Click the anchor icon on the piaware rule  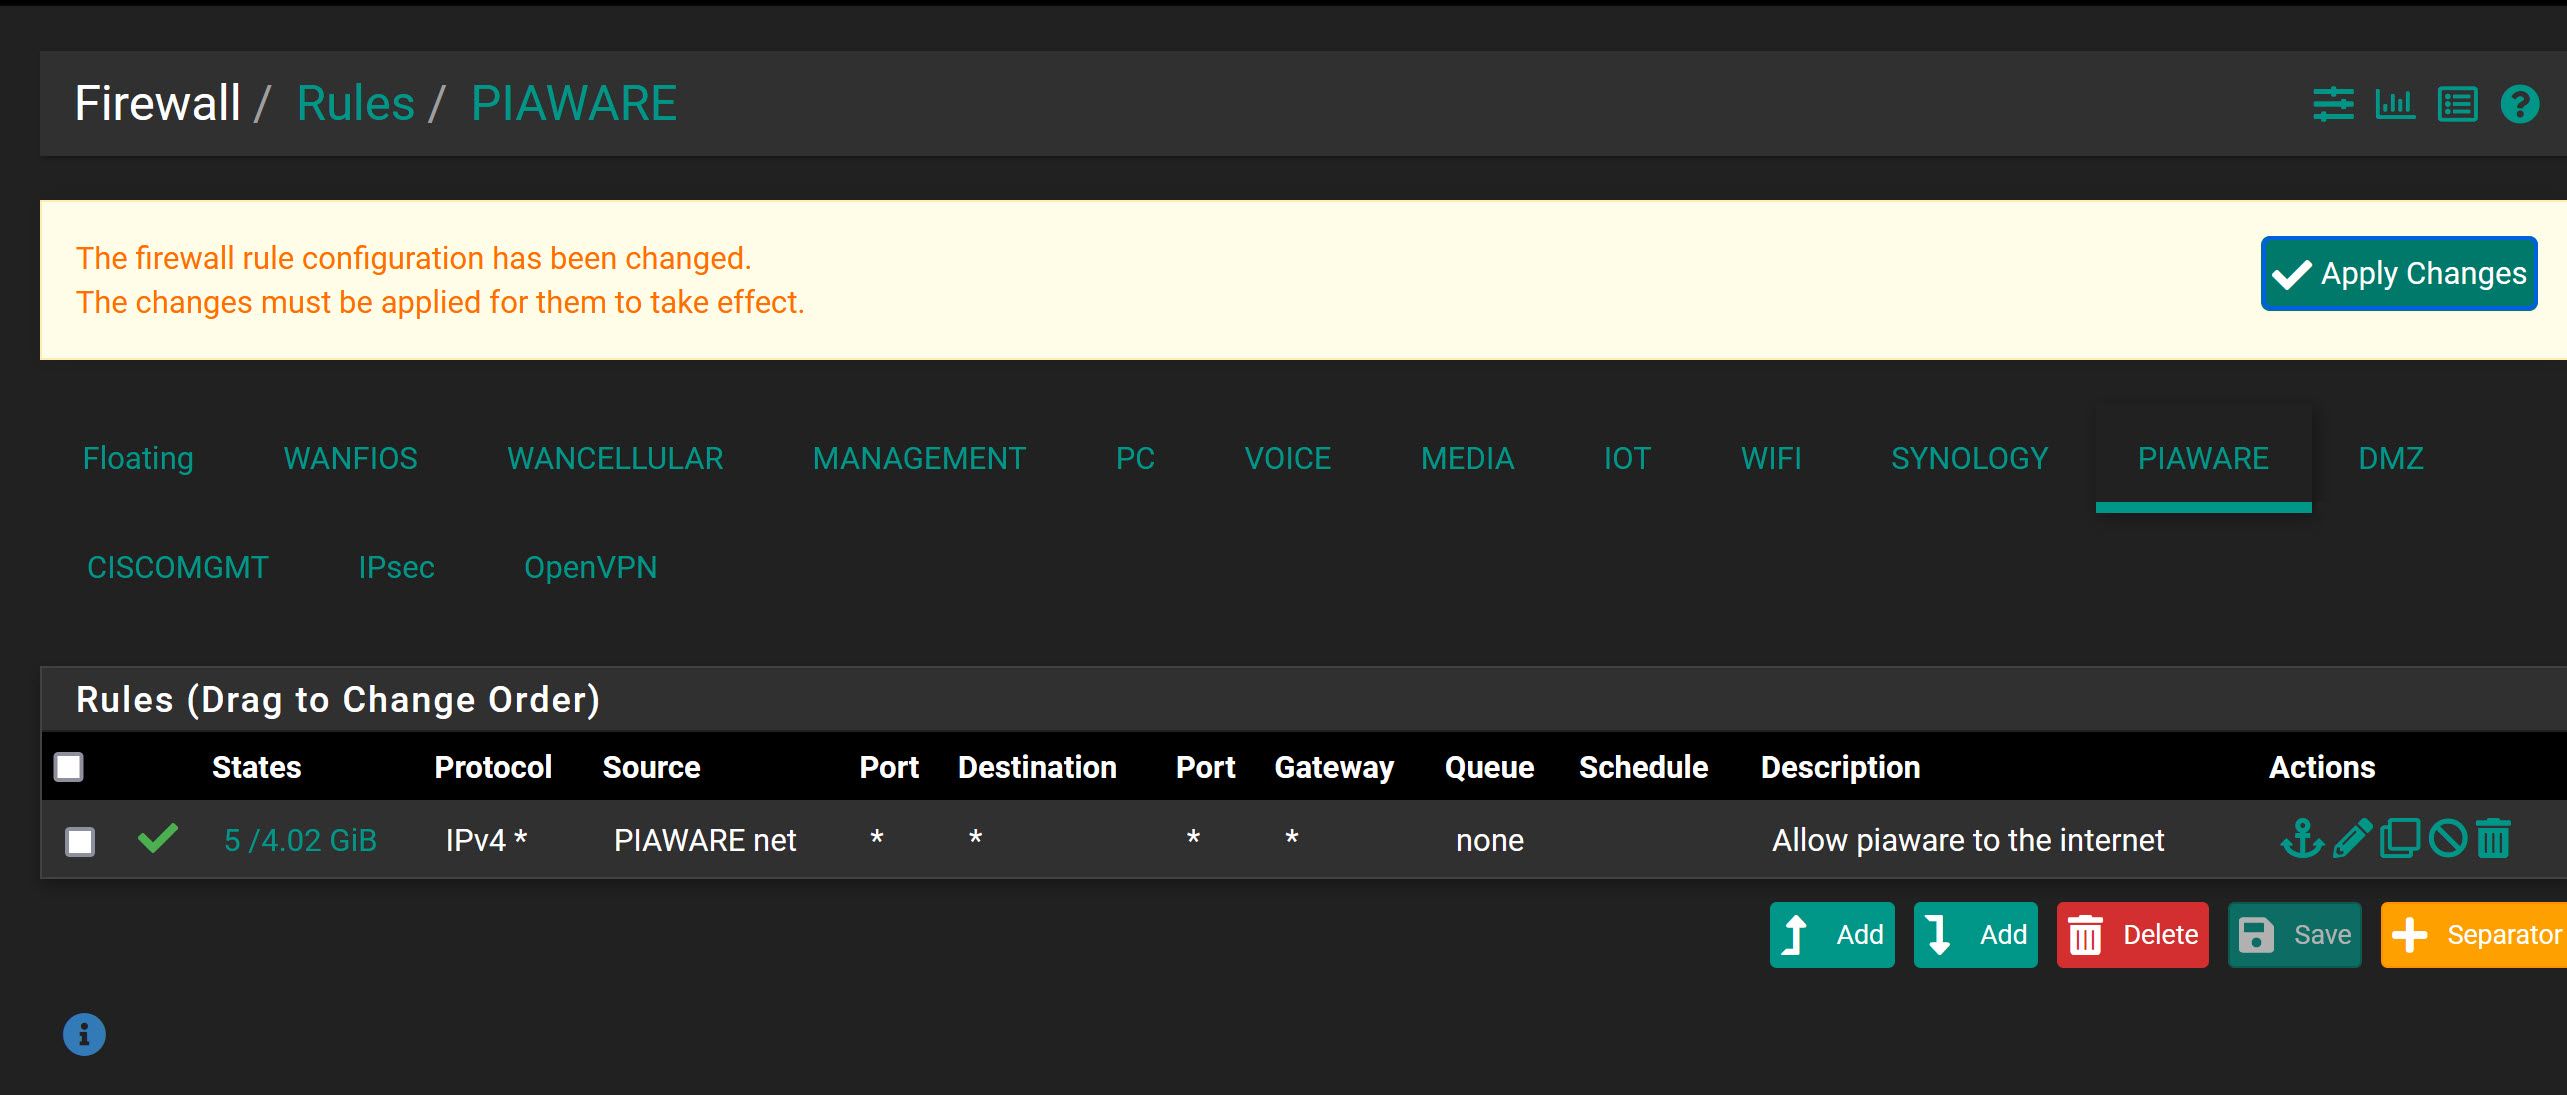2301,839
